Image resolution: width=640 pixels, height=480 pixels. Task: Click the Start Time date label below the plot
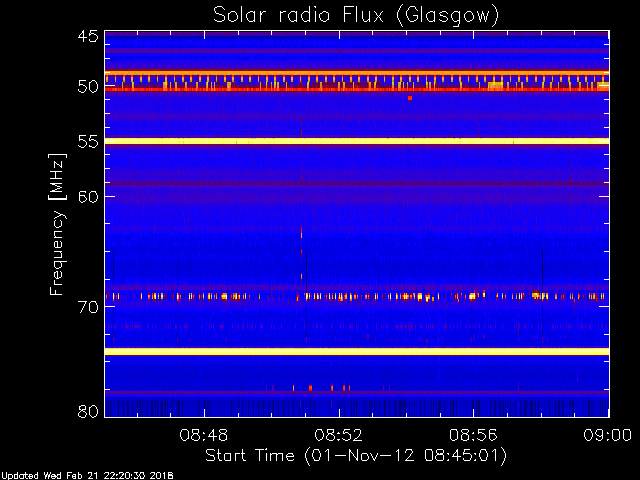[x=356, y=456]
